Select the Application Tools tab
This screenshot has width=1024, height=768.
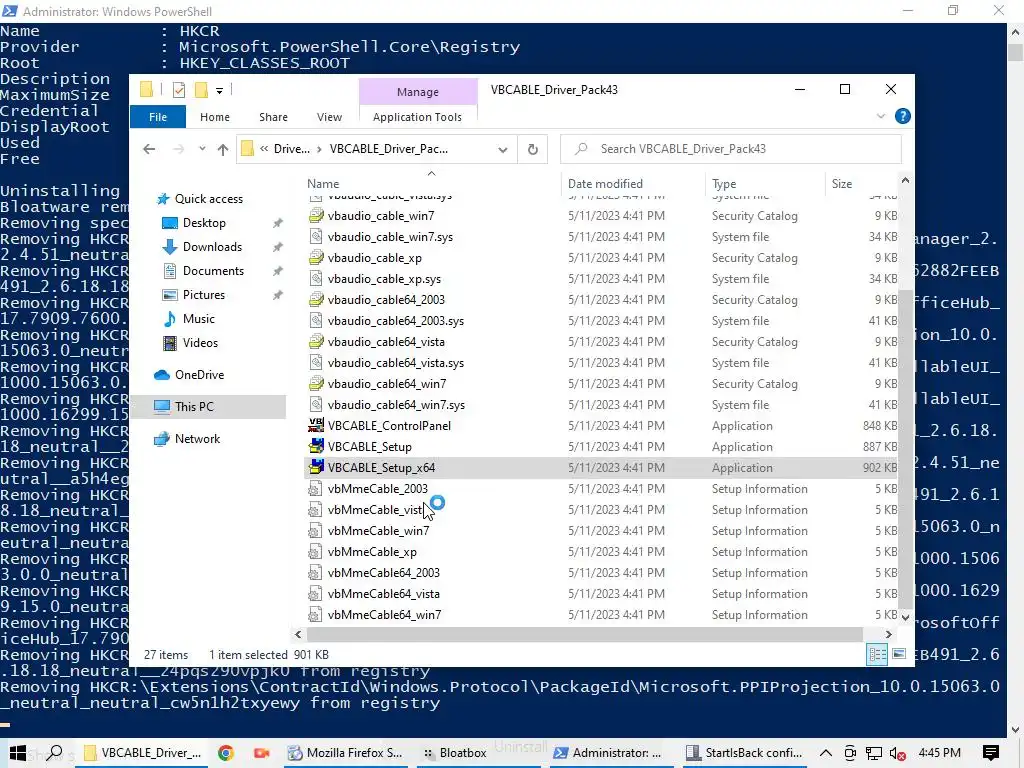click(x=417, y=117)
